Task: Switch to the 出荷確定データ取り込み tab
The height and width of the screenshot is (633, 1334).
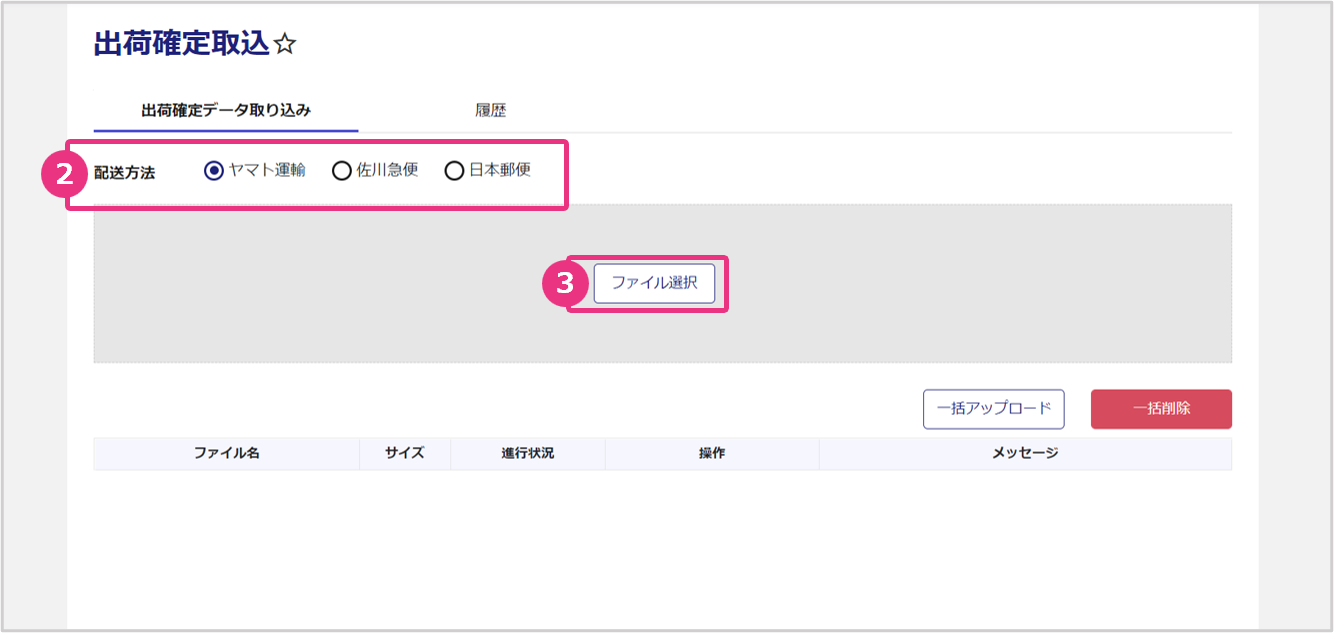Action: 226,111
